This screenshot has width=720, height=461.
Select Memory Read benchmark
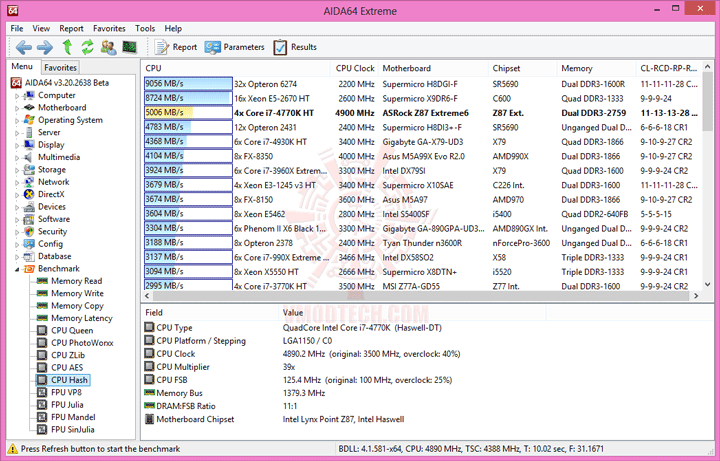point(76,281)
